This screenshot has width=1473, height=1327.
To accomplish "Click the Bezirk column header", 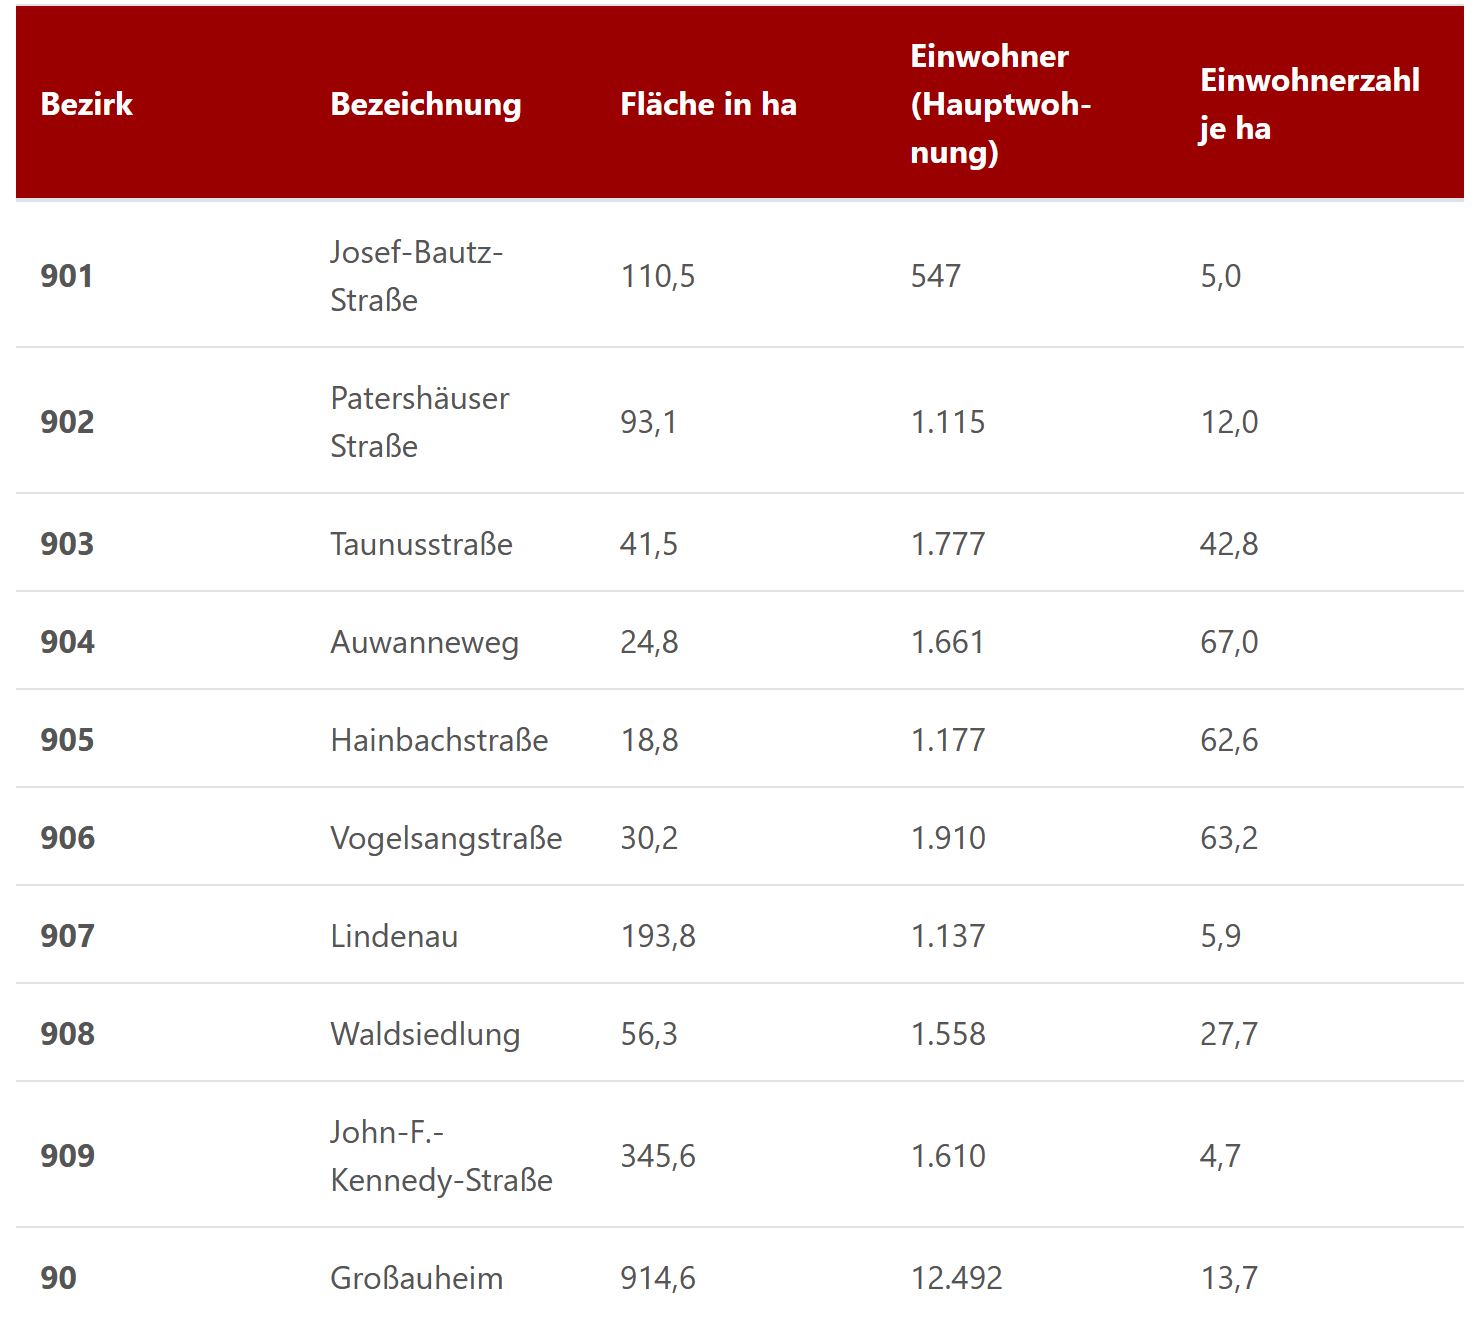I will click(x=87, y=104).
